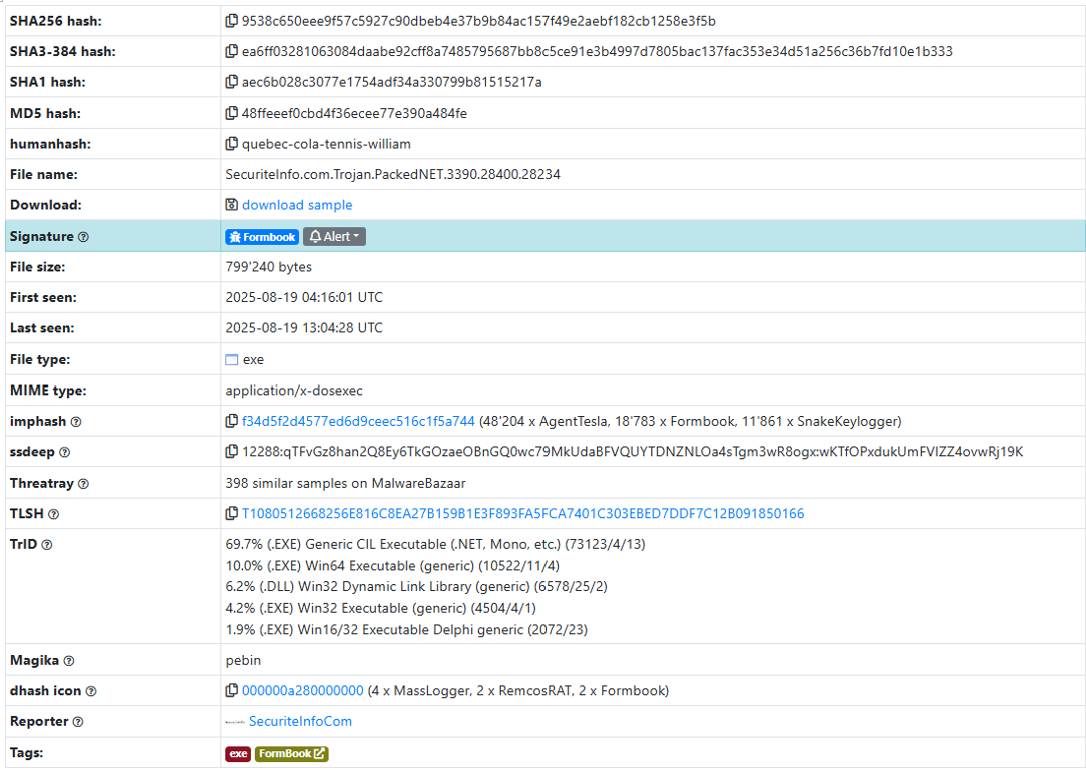Show help for Signature field
The height and width of the screenshot is (770, 1086).
coord(83,238)
